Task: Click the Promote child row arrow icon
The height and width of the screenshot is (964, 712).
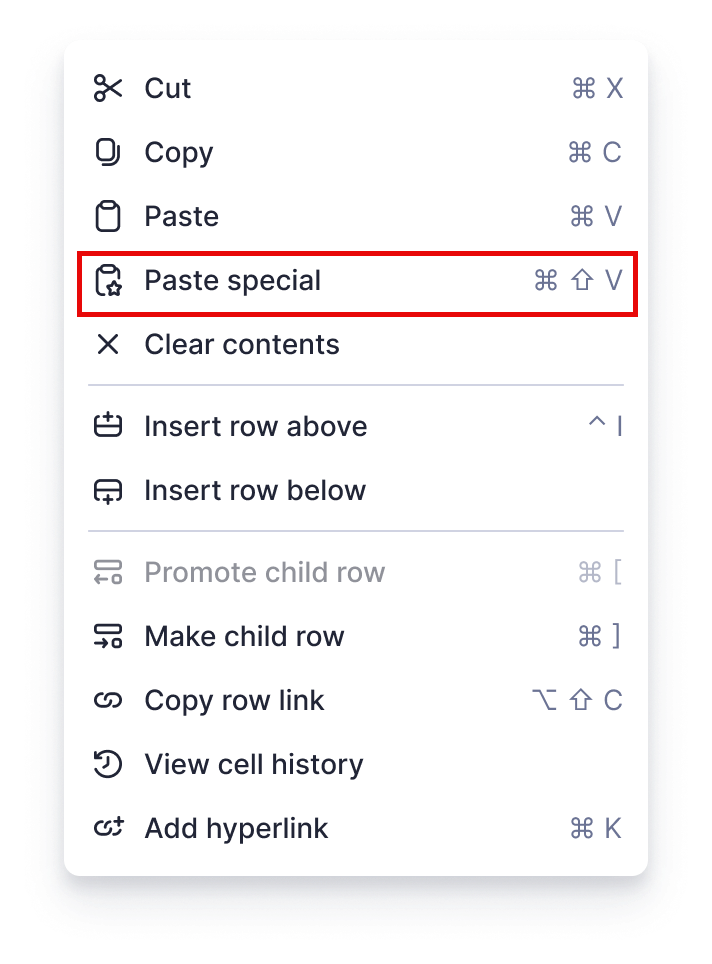Action: [110, 572]
